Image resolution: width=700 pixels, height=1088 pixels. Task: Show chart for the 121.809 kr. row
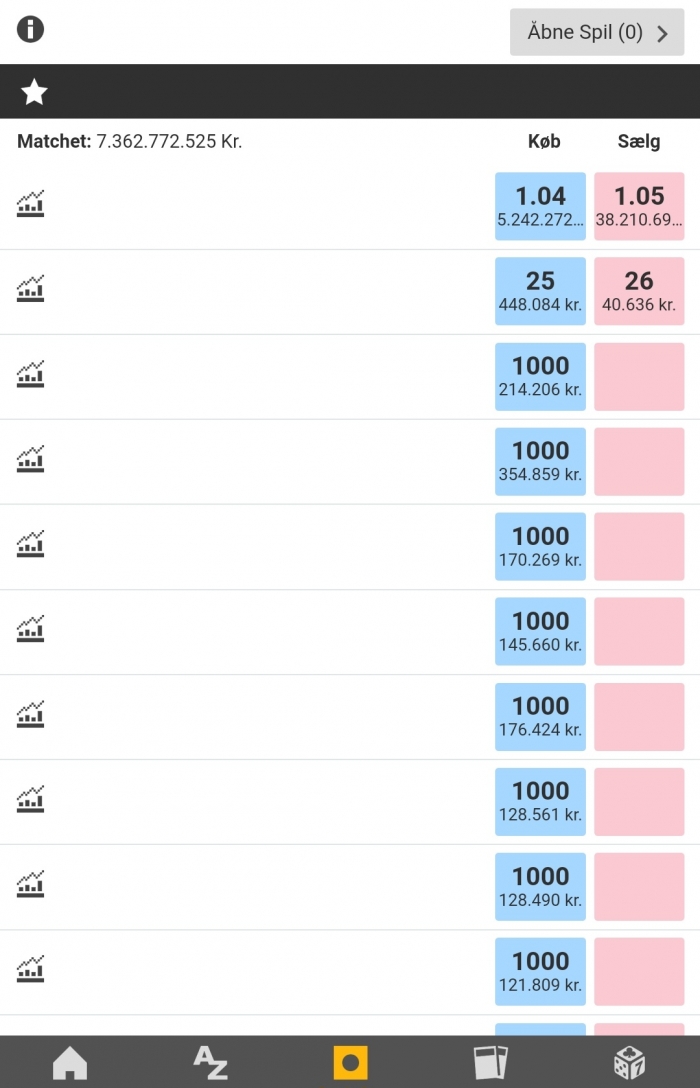[x=31, y=969]
